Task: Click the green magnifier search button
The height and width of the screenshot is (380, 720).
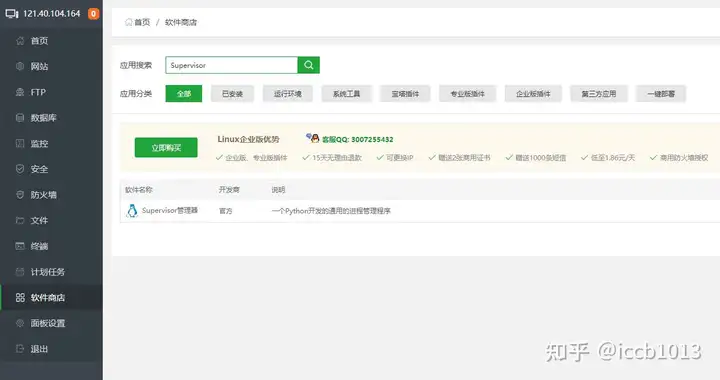Action: [309, 65]
